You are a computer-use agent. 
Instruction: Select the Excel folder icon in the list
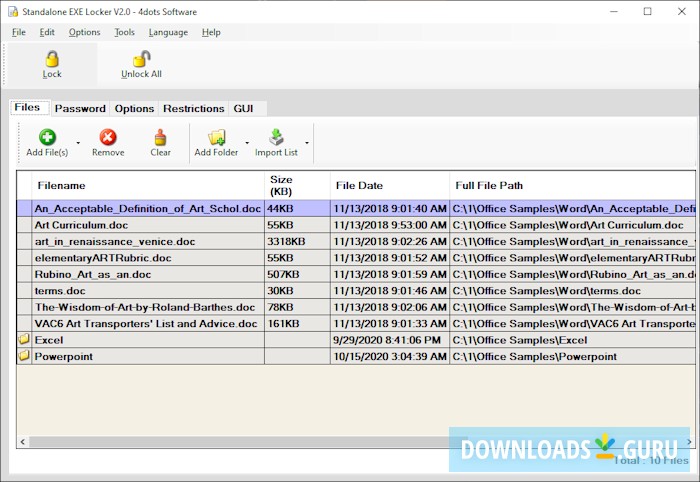tap(24, 339)
